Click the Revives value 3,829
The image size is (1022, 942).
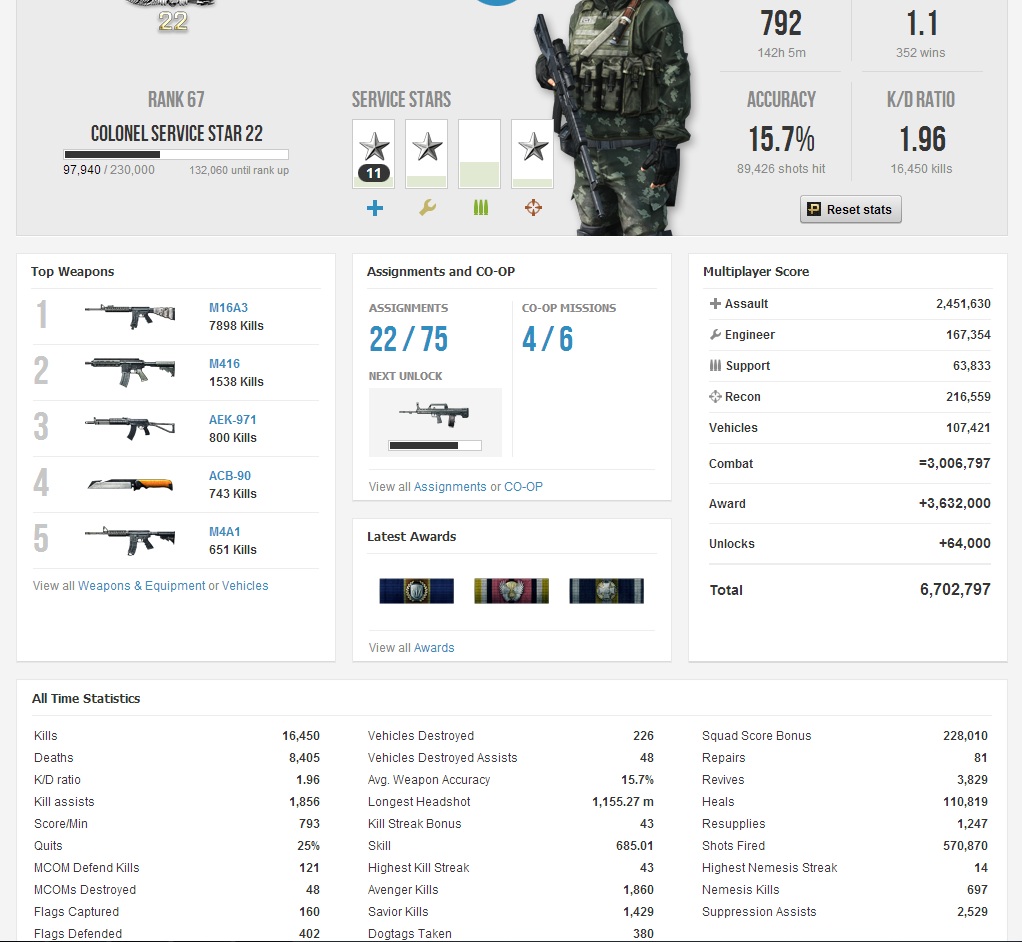(972, 780)
